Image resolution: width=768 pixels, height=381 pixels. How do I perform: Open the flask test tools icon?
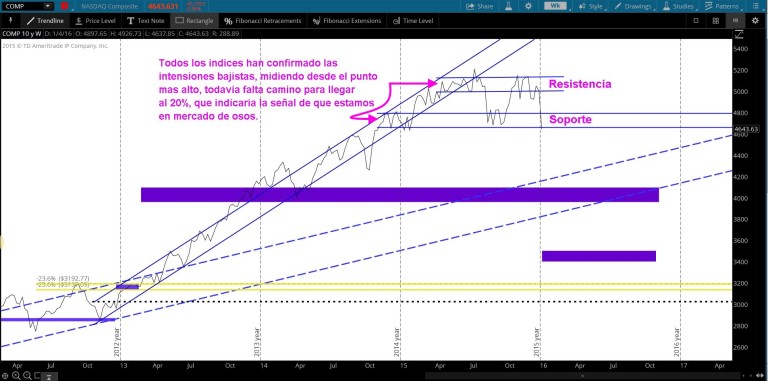point(508,6)
